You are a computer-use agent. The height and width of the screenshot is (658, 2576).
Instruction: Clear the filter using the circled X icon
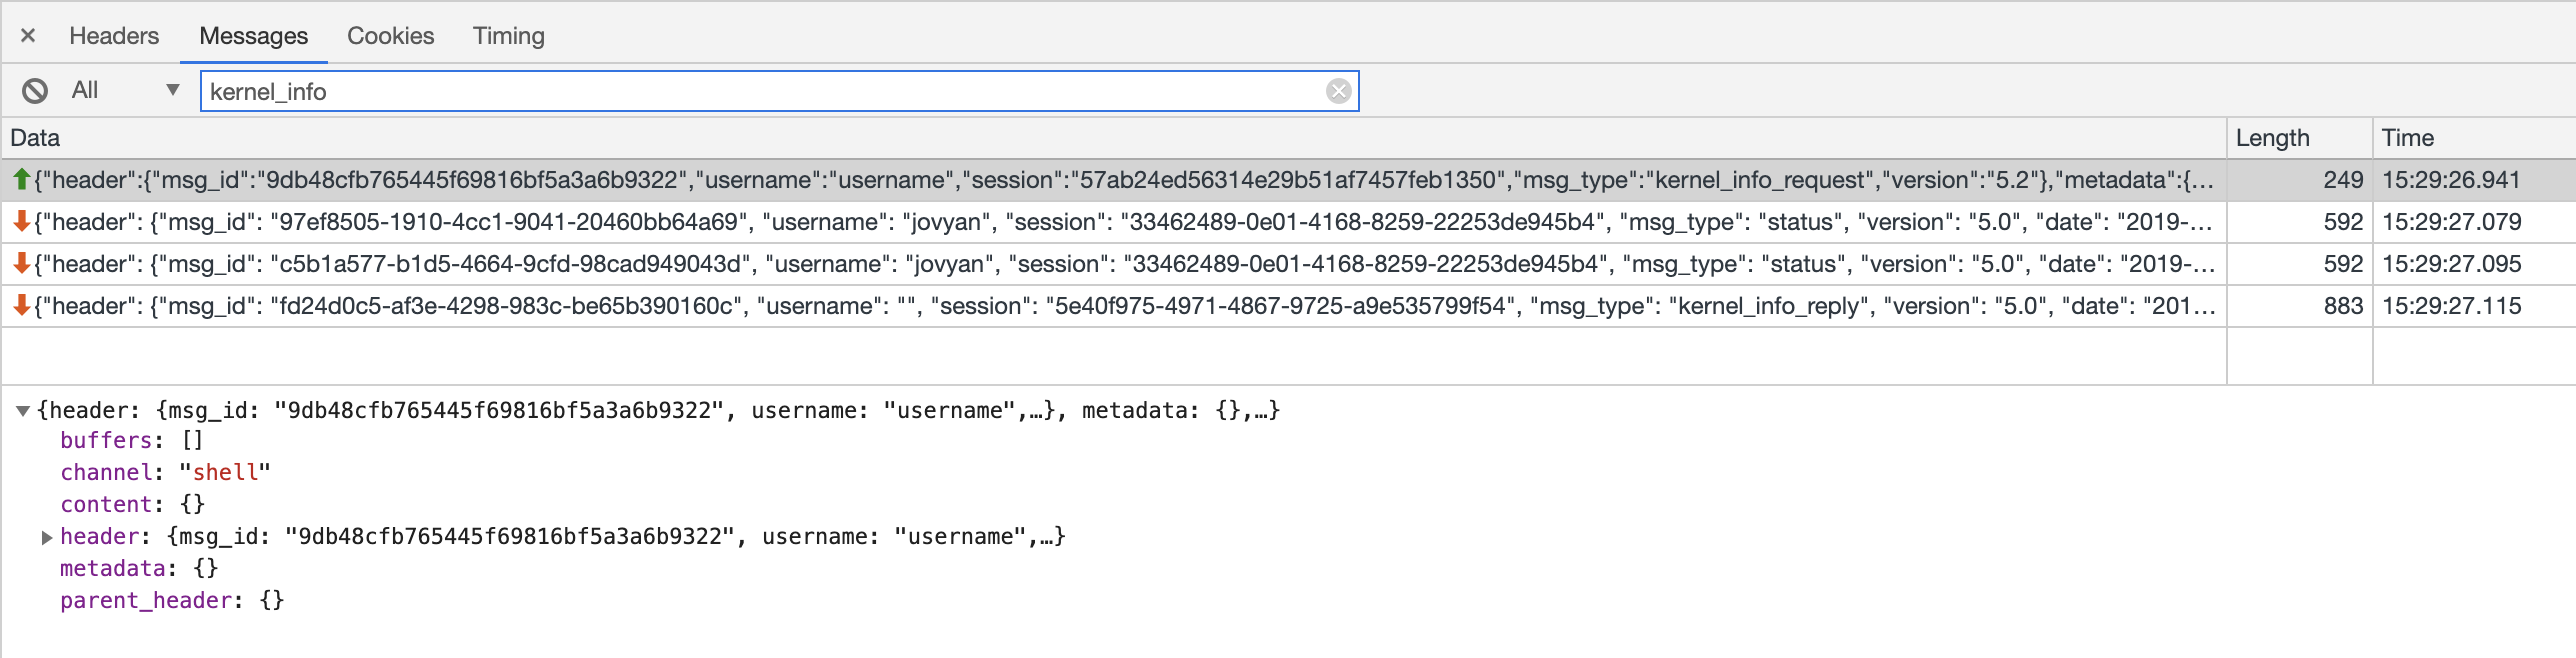pos(1338,90)
